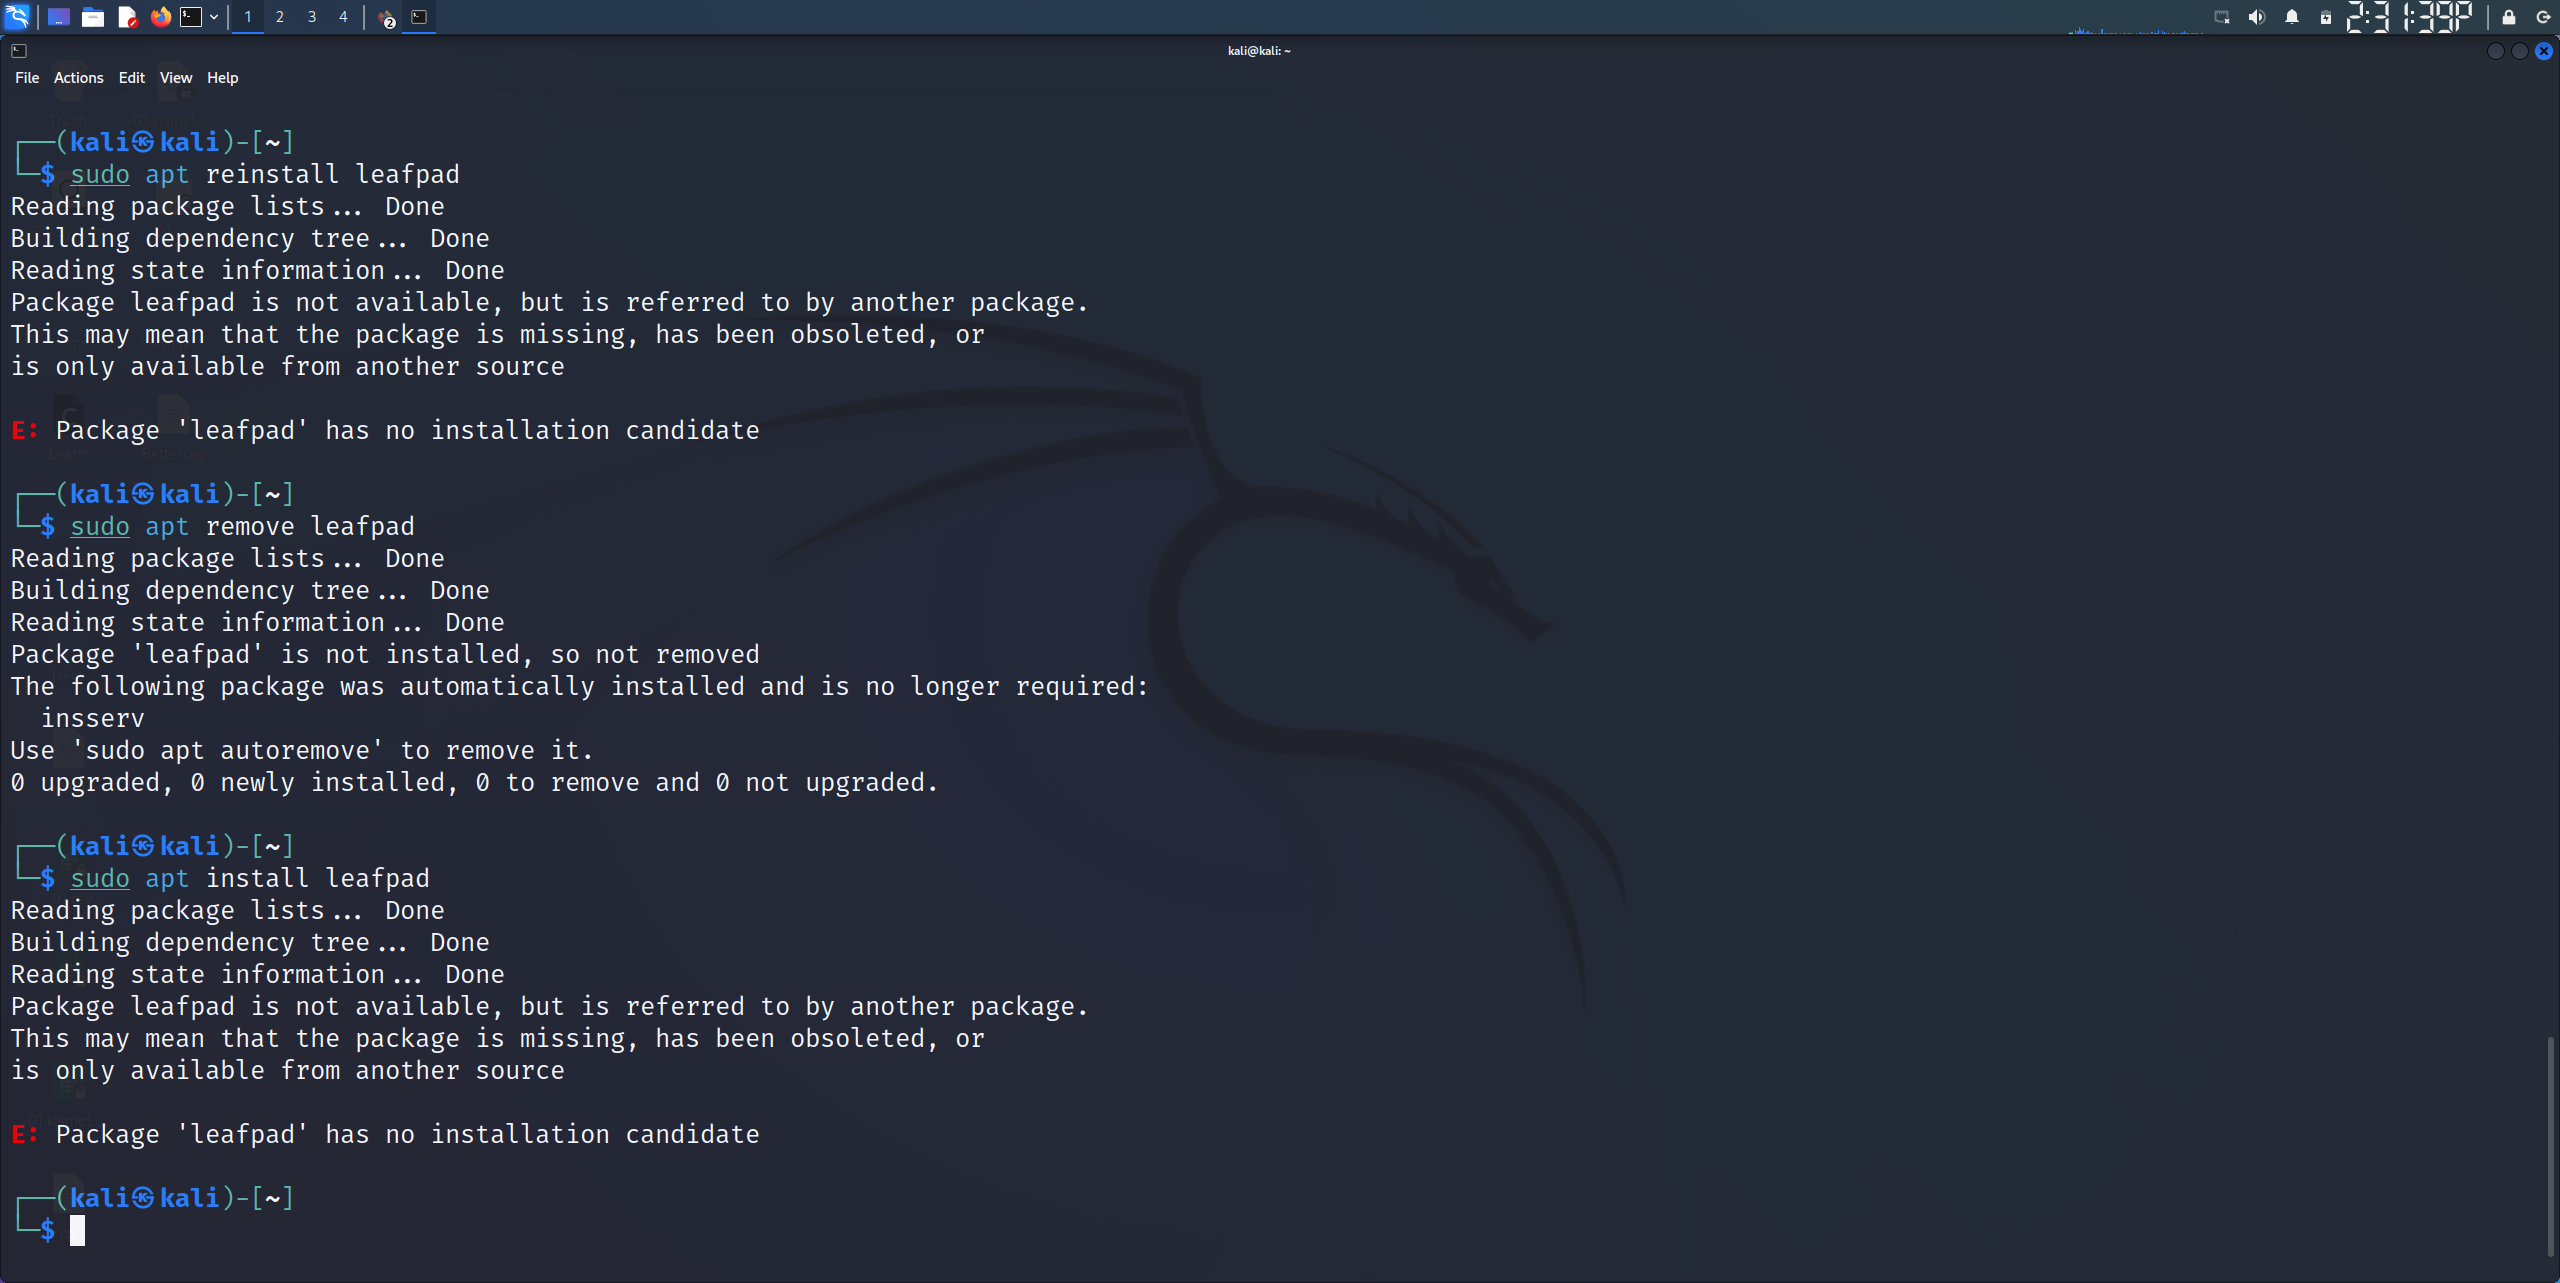2560x1283 pixels.
Task: Launch Firefox from the panel
Action: (160, 17)
